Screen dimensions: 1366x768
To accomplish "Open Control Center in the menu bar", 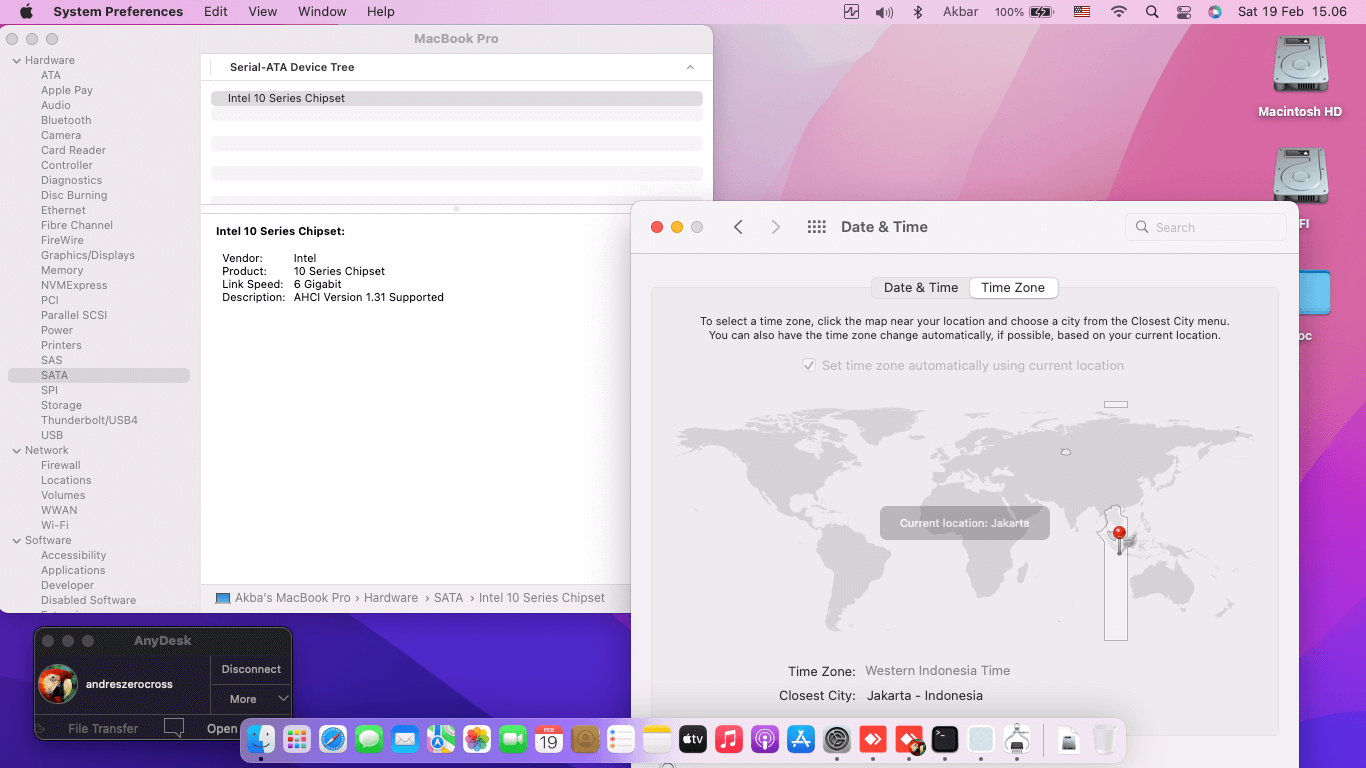I will click(1184, 12).
